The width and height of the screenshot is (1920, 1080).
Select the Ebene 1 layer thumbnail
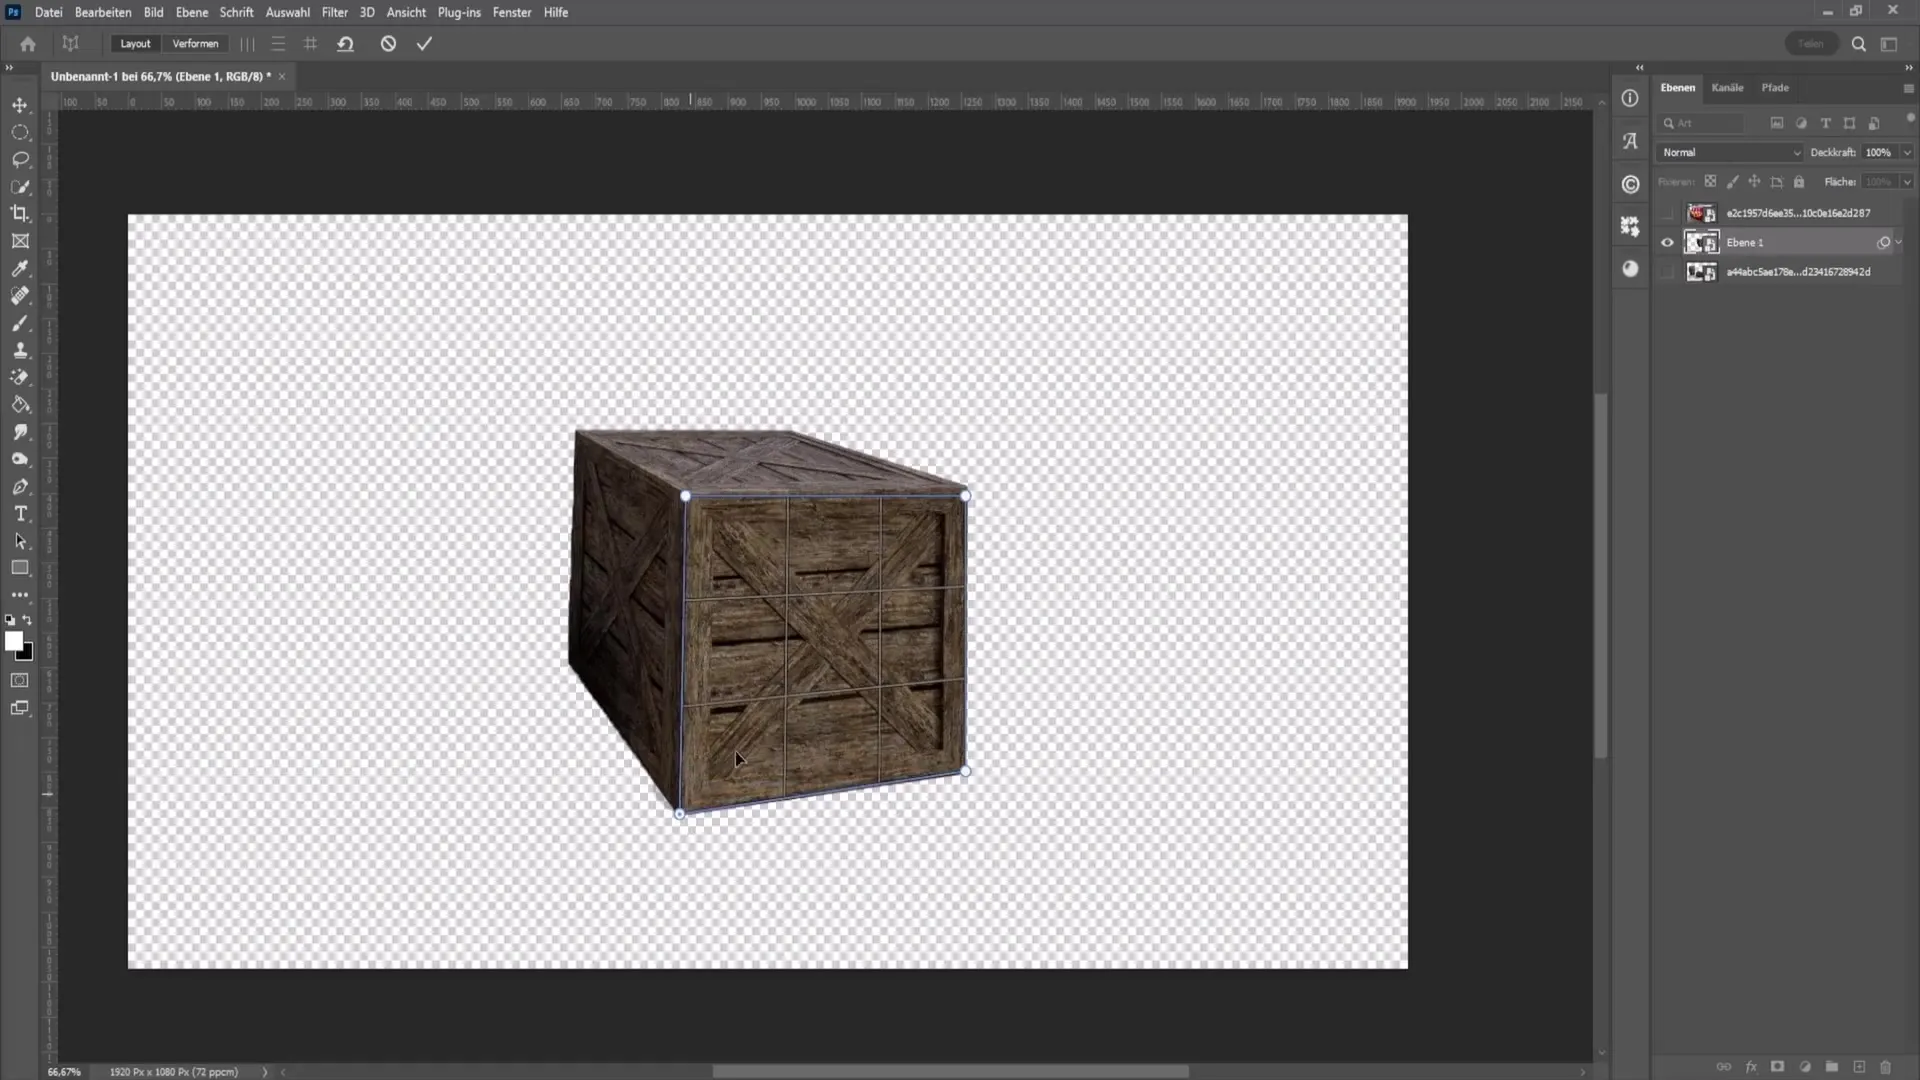click(1701, 242)
